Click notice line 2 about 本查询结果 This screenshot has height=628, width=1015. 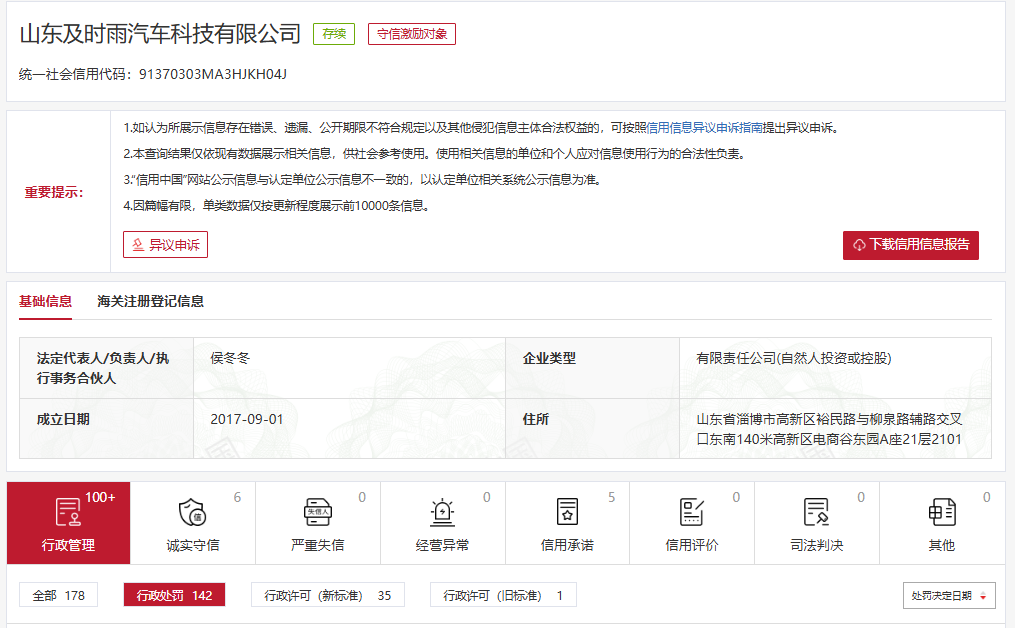(435, 153)
